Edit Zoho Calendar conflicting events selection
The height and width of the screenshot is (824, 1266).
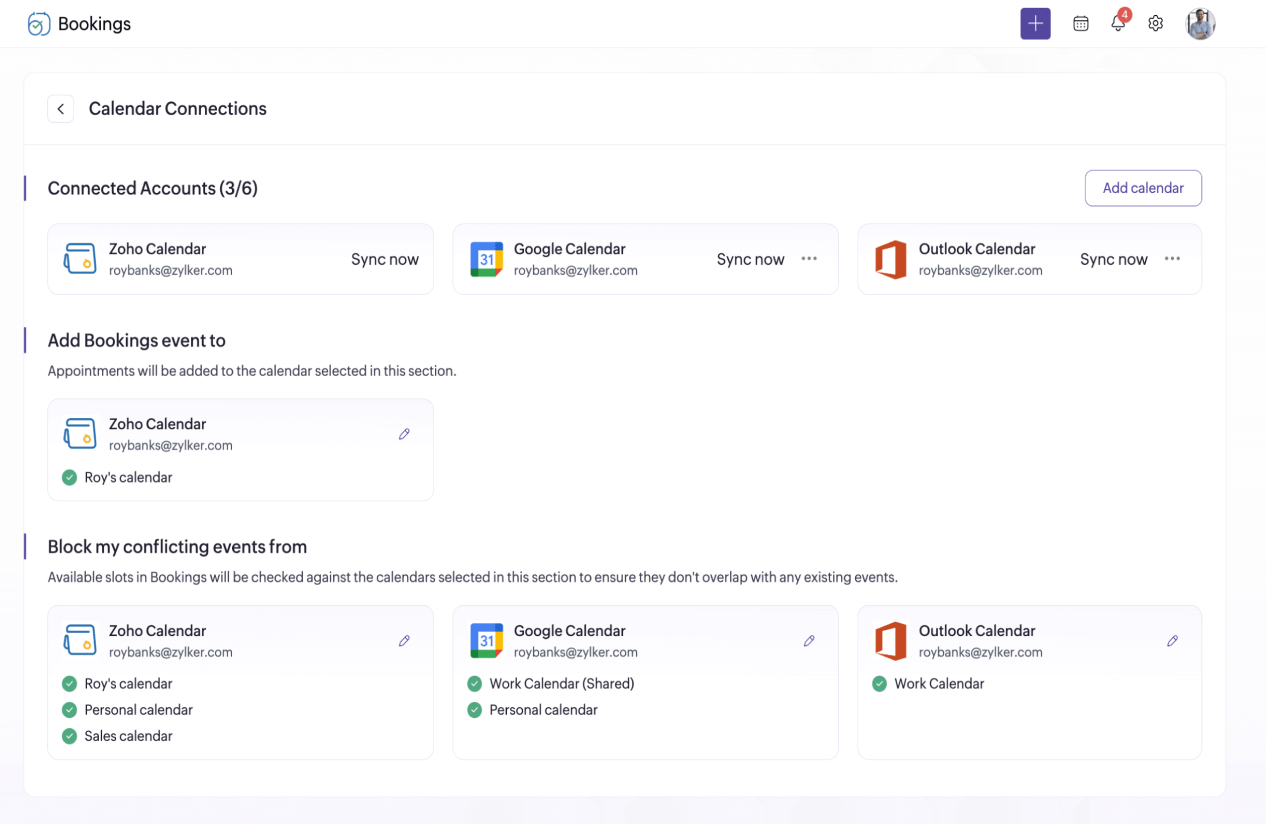pyautogui.click(x=404, y=641)
